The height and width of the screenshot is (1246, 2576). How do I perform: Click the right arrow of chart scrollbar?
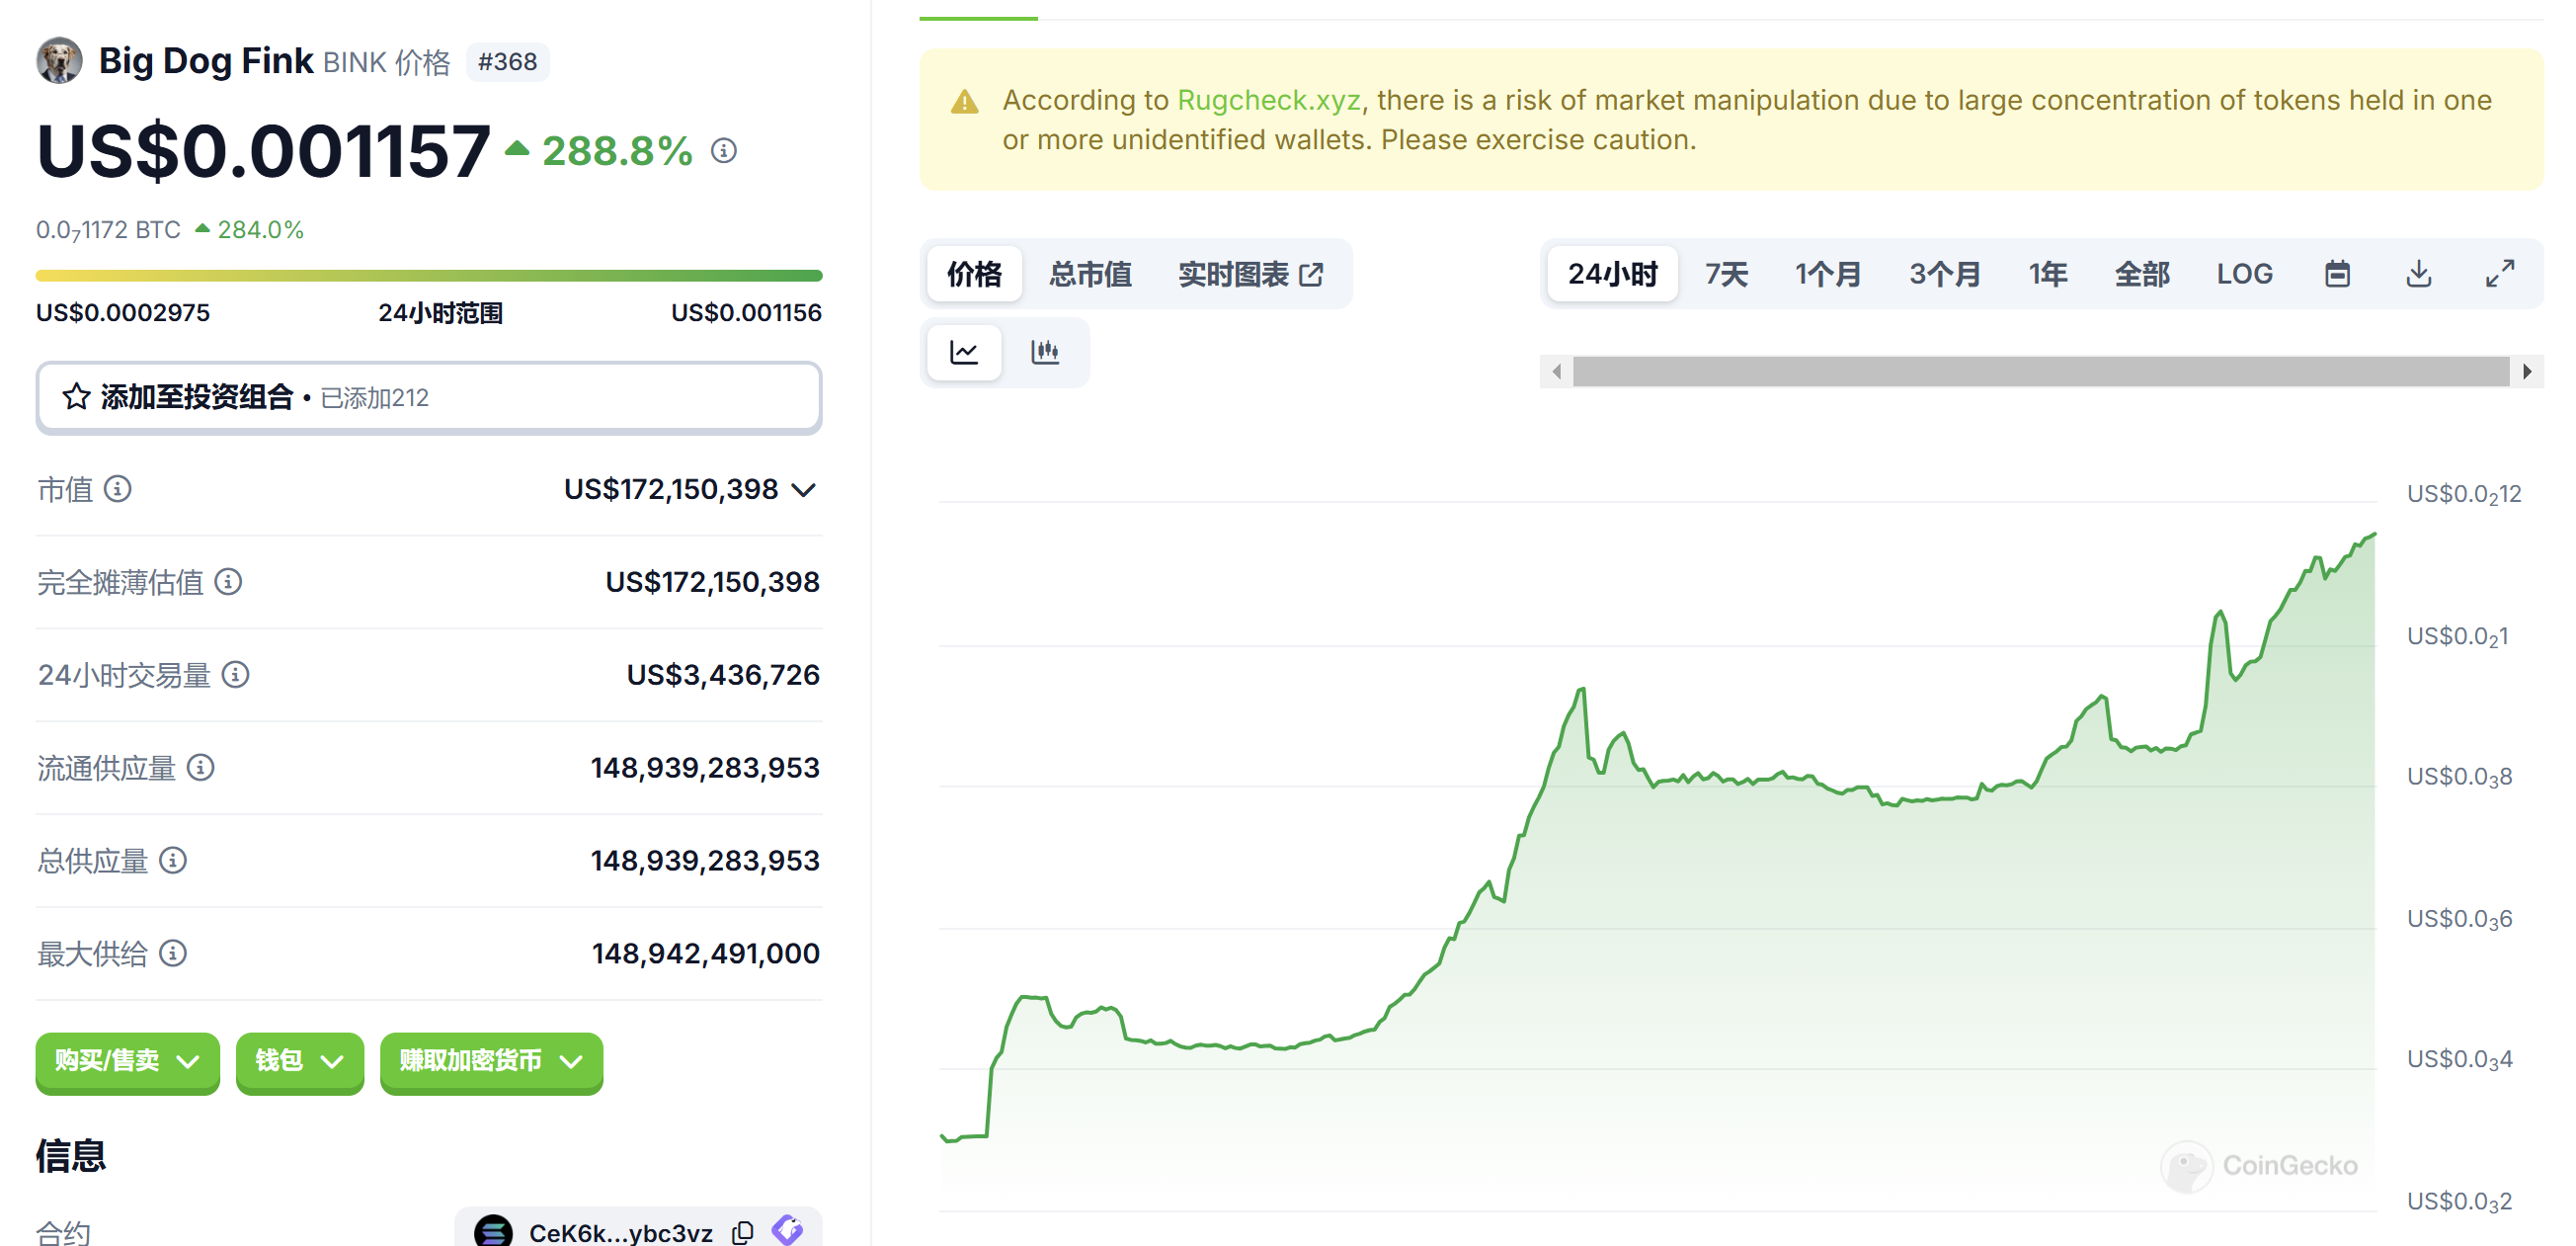(2528, 372)
